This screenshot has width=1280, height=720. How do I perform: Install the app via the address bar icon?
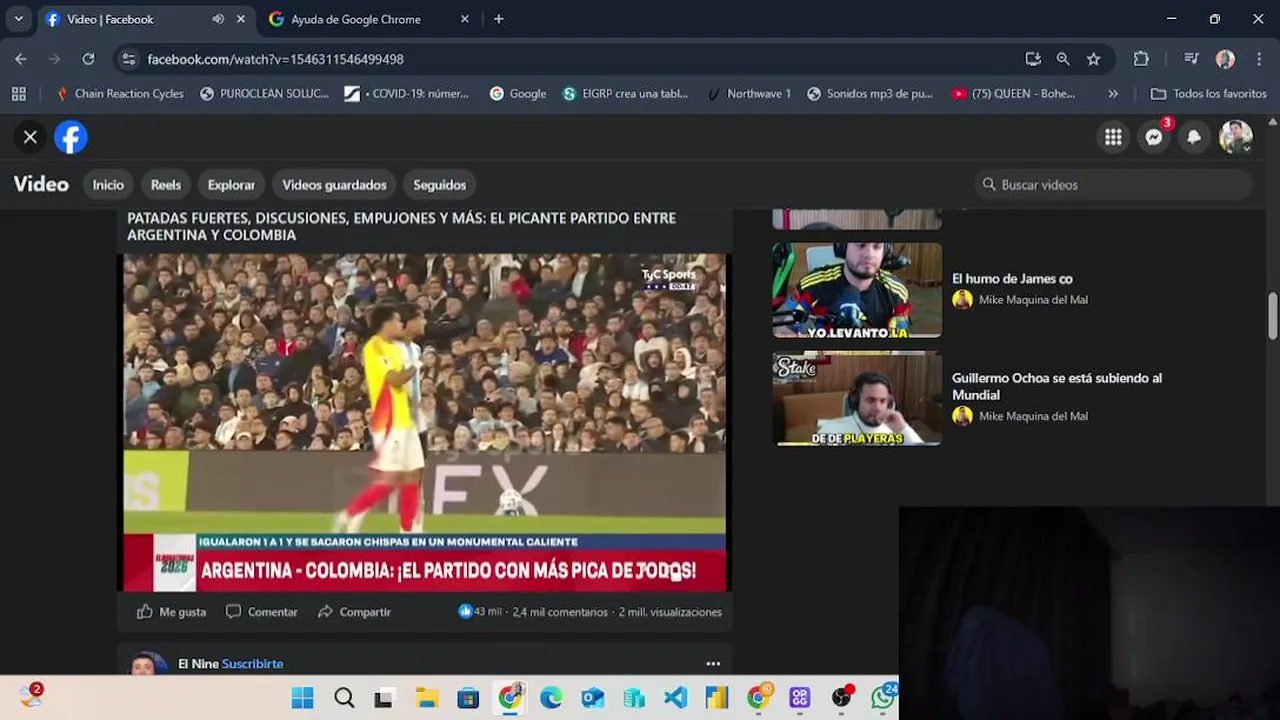pos(1033,59)
